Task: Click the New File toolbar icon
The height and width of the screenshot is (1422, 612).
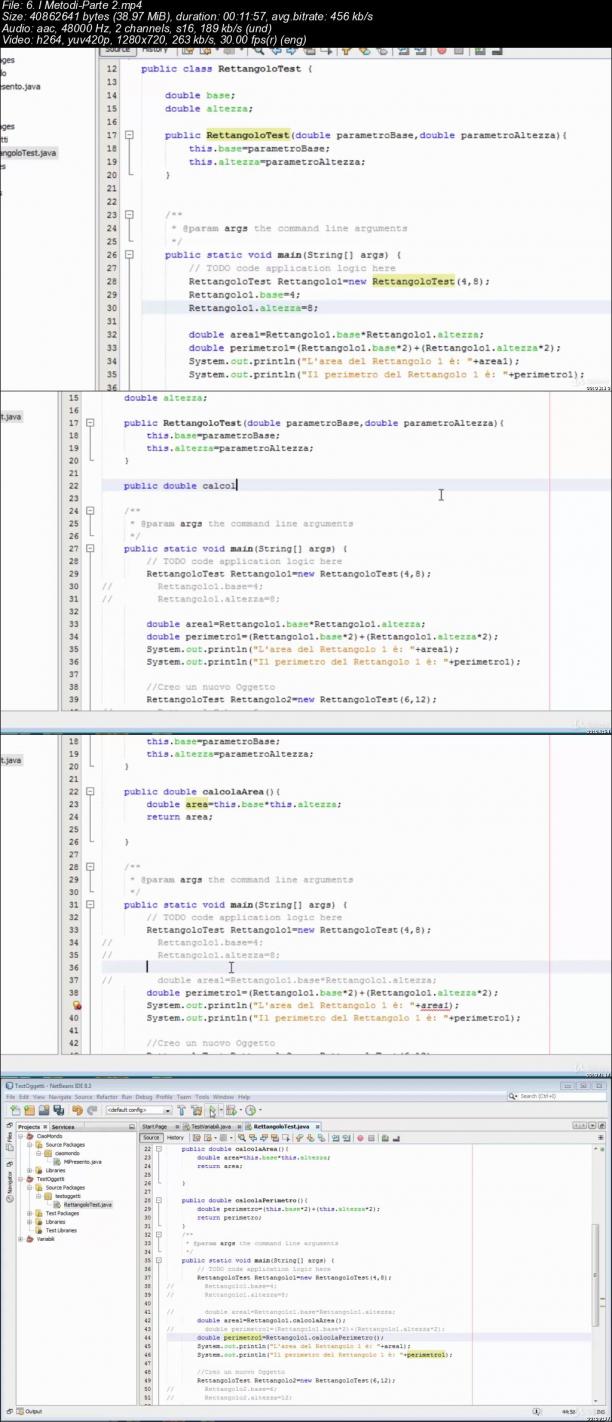Action: tap(15, 1110)
